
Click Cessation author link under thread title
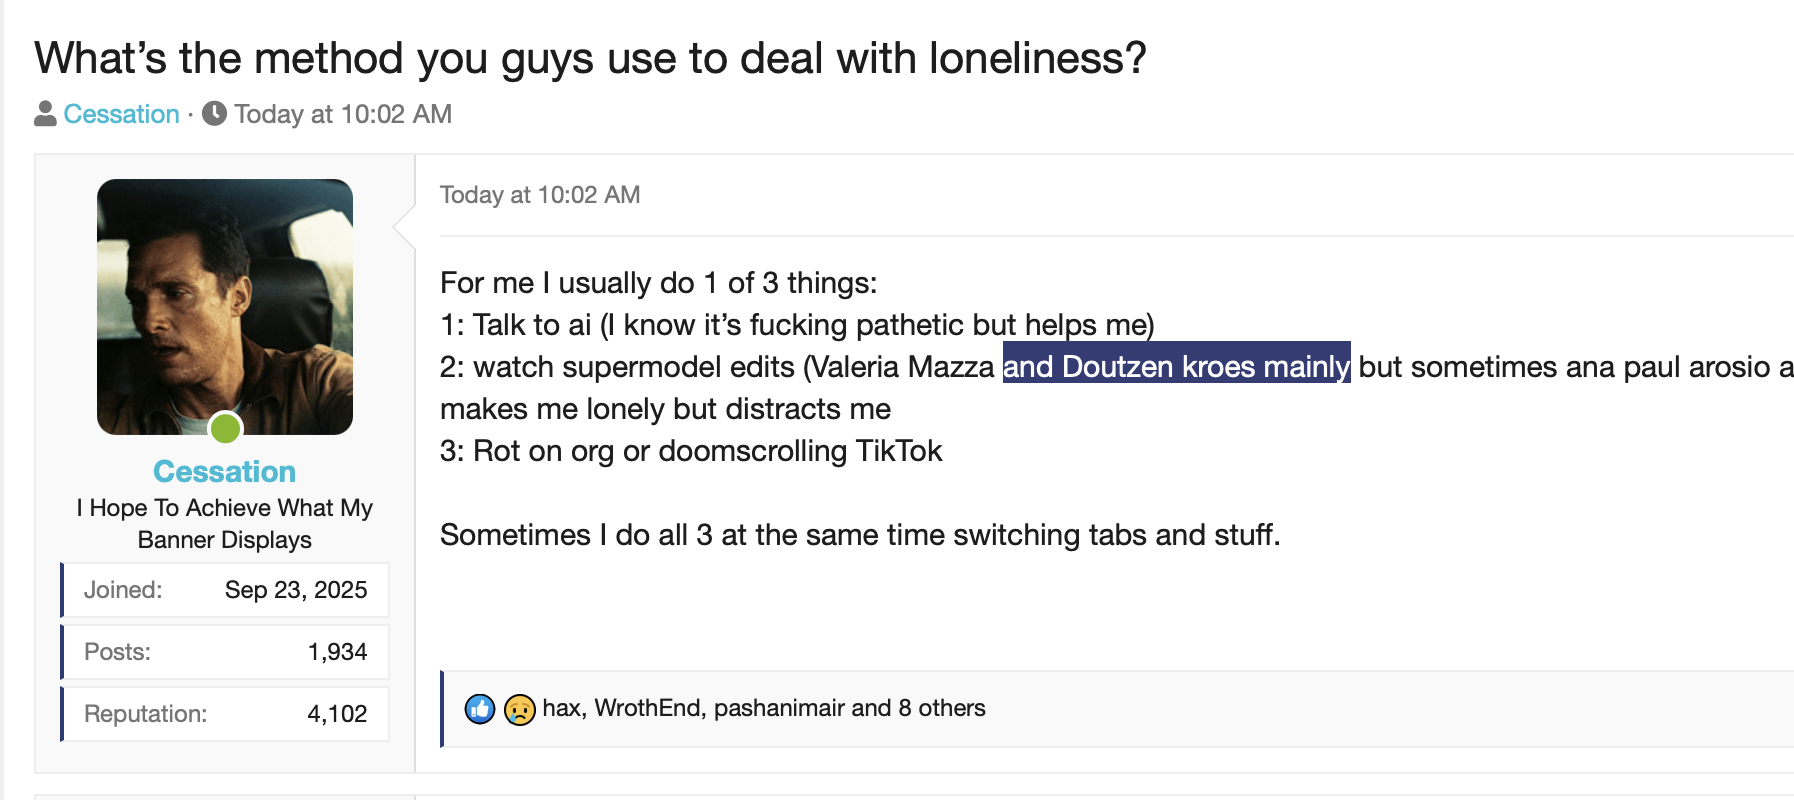(x=121, y=114)
